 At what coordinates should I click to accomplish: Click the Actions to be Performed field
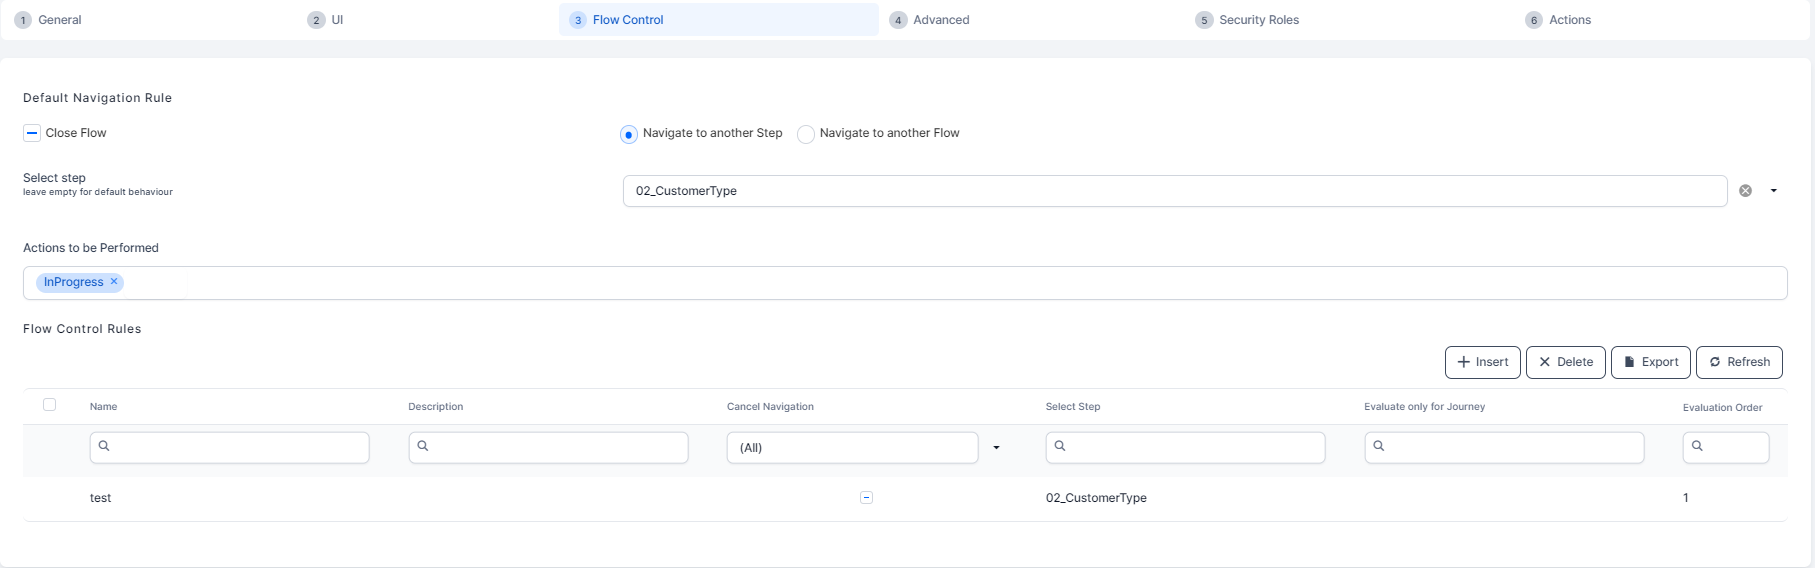click(900, 283)
